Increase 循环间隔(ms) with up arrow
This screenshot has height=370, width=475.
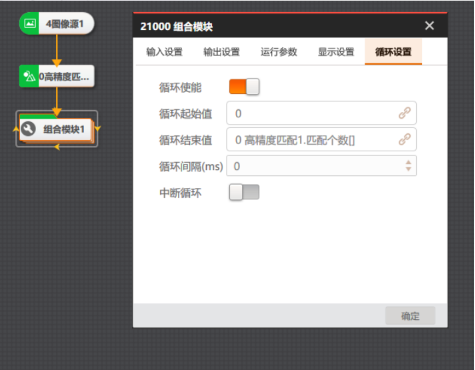(x=408, y=162)
